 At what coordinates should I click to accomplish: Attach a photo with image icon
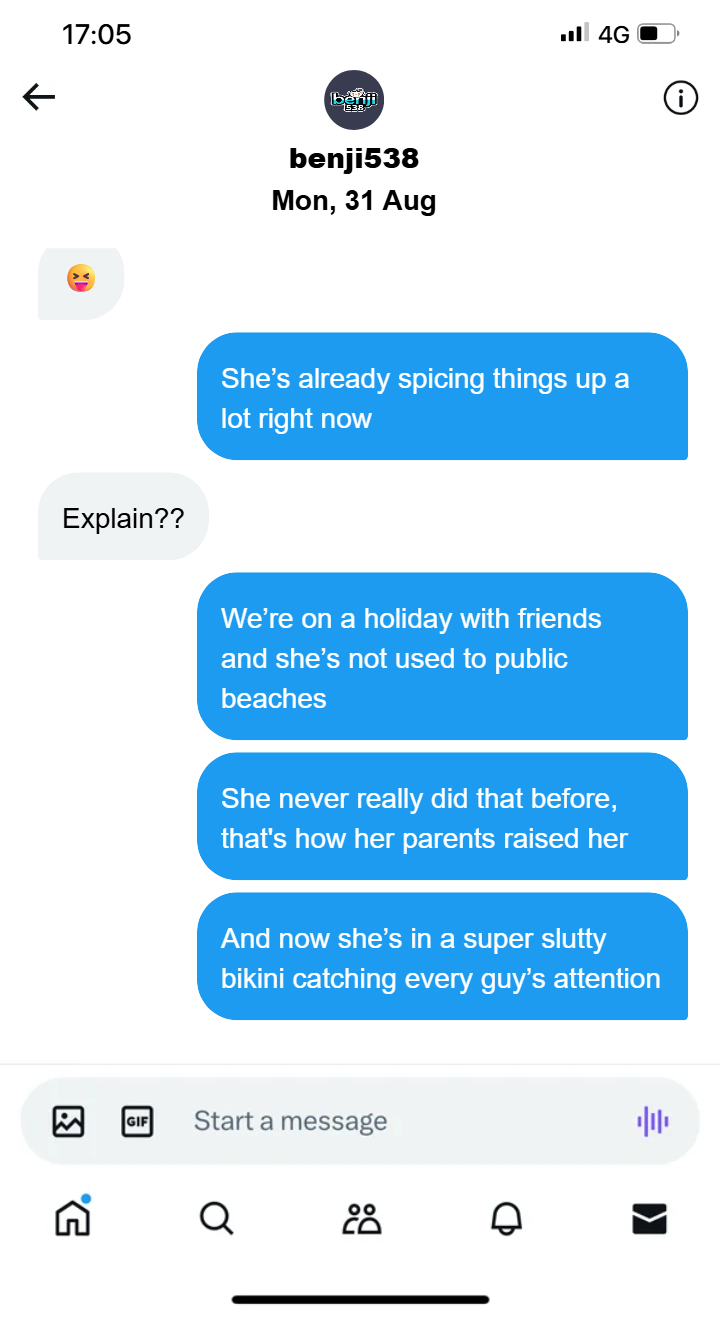point(68,1121)
